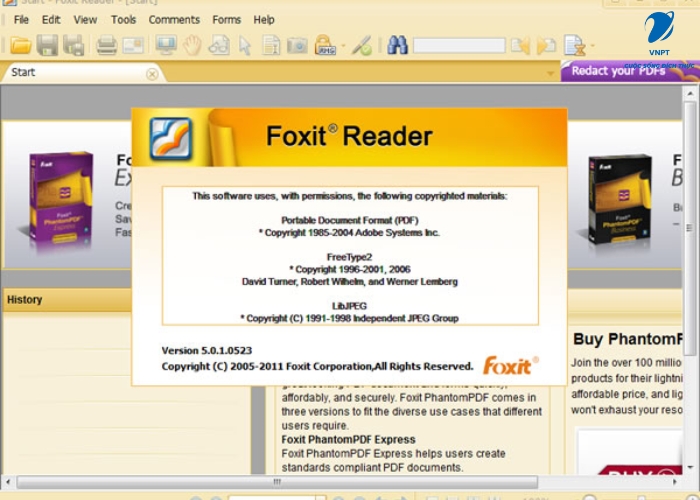The image size is (700, 500).
Task: Choose the Snapshot camera tool
Action: (x=297, y=45)
